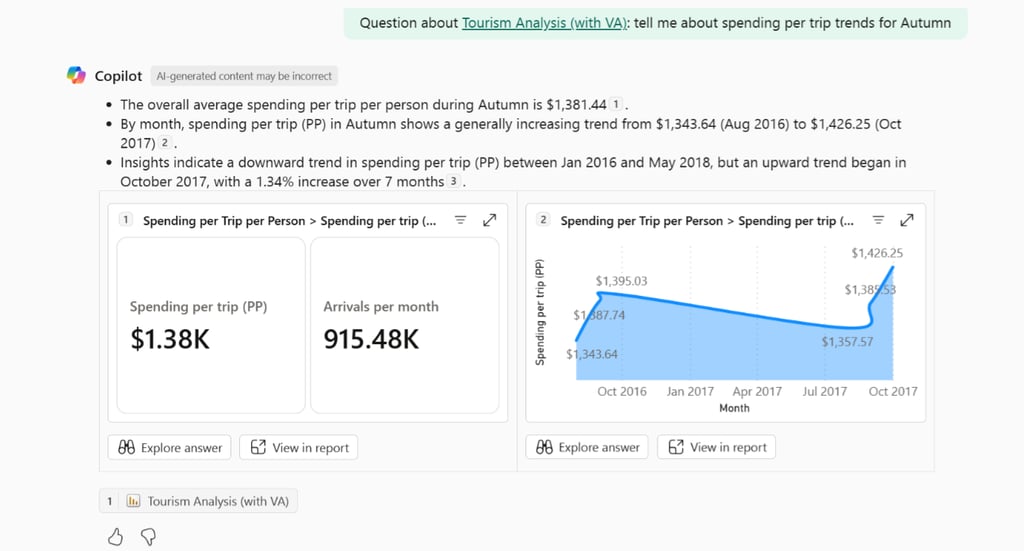This screenshot has height=551, width=1024.
Task: Click the thumbs up feedback icon
Action: tap(115, 537)
